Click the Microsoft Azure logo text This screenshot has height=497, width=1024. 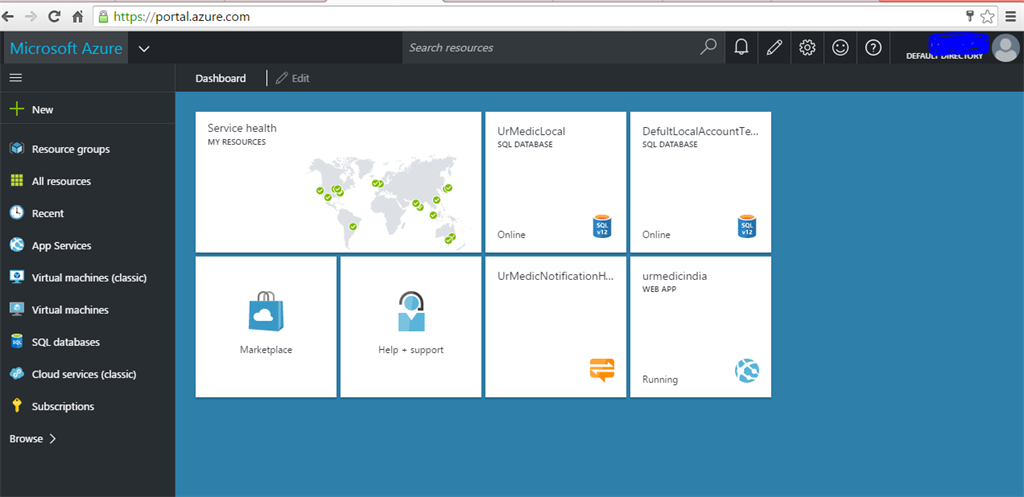coord(66,48)
